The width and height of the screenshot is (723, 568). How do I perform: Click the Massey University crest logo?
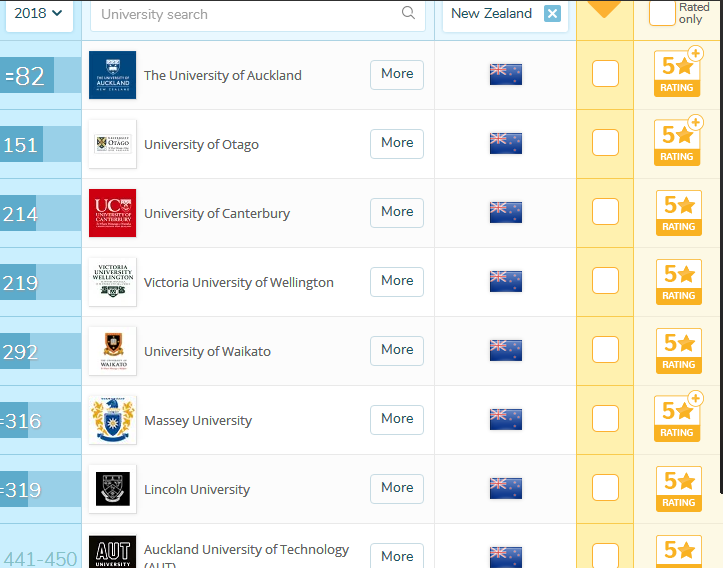coord(112,420)
